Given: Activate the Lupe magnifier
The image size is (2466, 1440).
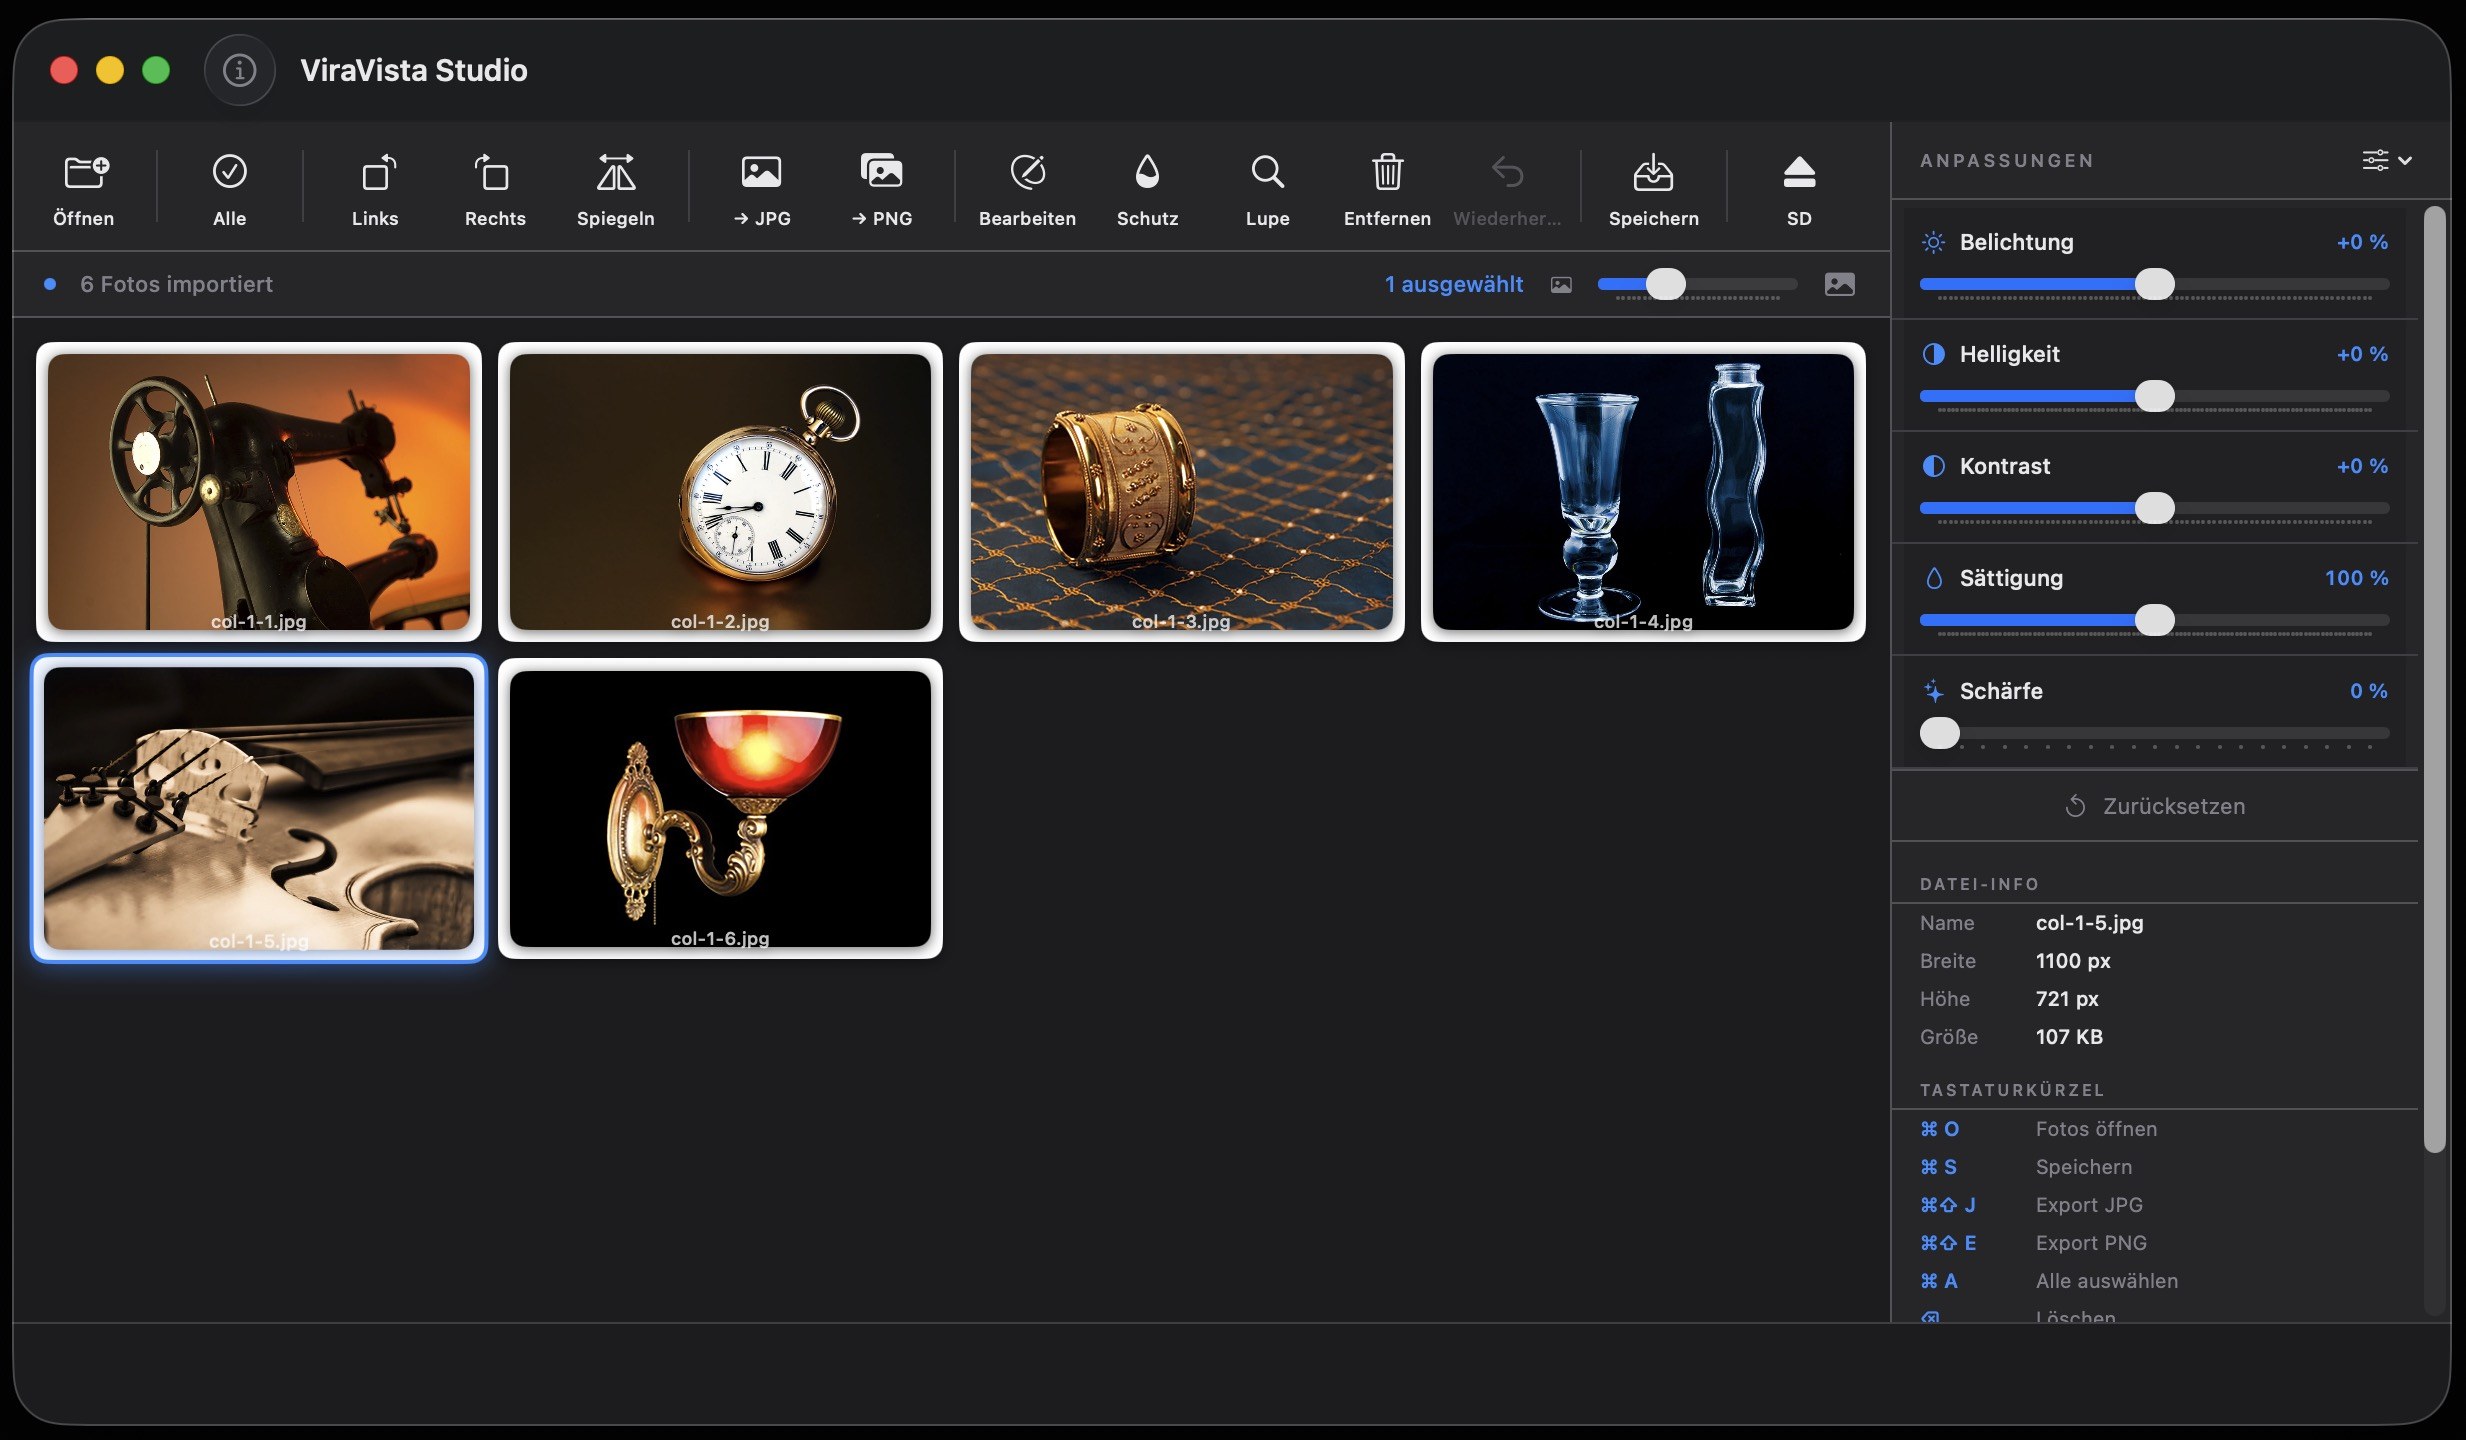Looking at the screenshot, I should [1267, 190].
